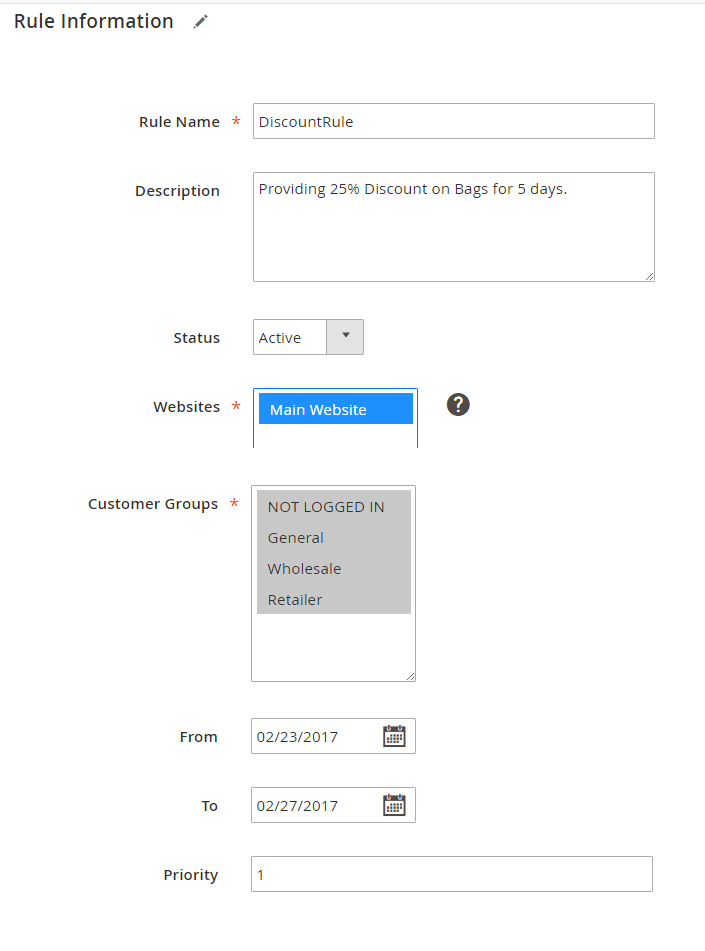Image resolution: width=705 pixels, height=951 pixels.
Task: Change the Active status value
Action: pos(290,337)
